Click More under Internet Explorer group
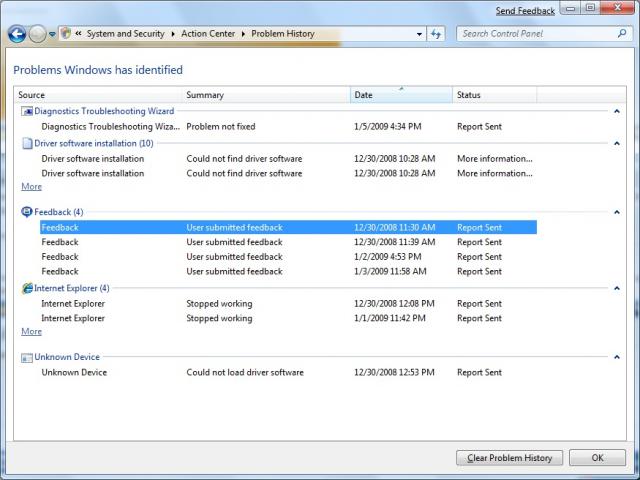Image resolution: width=640 pixels, height=480 pixels. (x=31, y=331)
